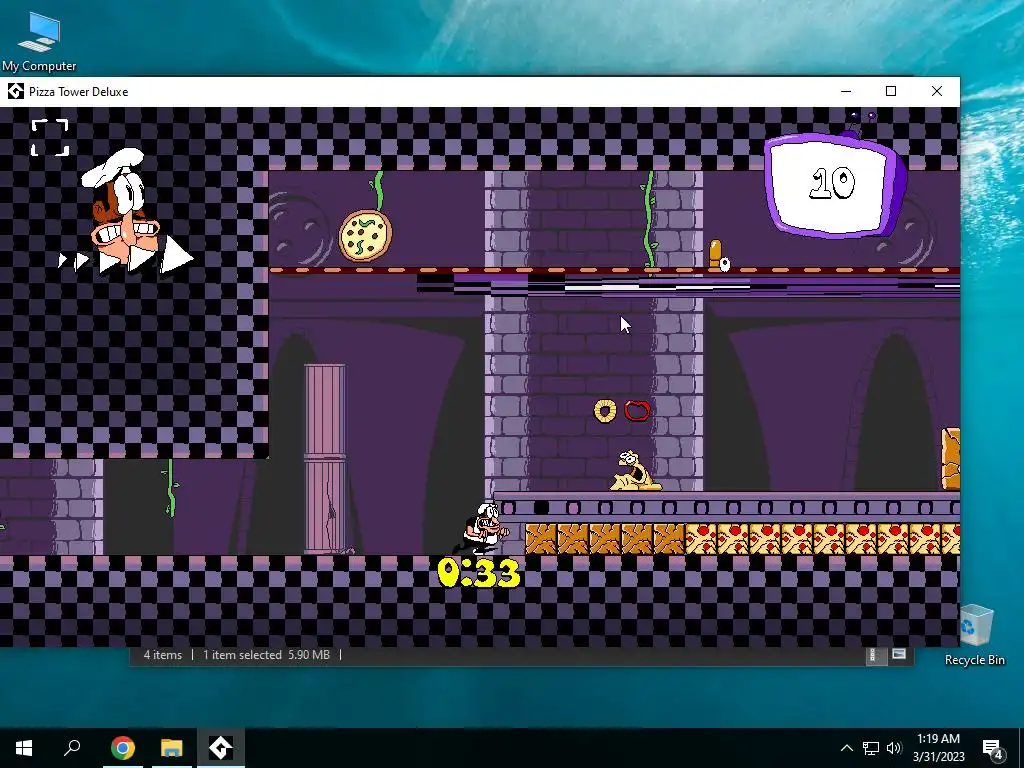This screenshot has width=1024, height=768.
Task: Click the Peppino chef character running
Action: click(482, 529)
